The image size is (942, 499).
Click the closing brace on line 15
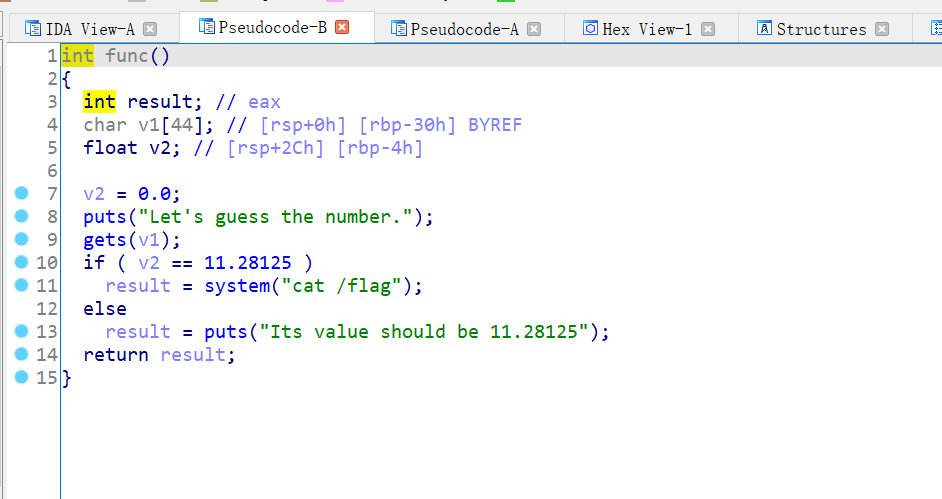67,378
